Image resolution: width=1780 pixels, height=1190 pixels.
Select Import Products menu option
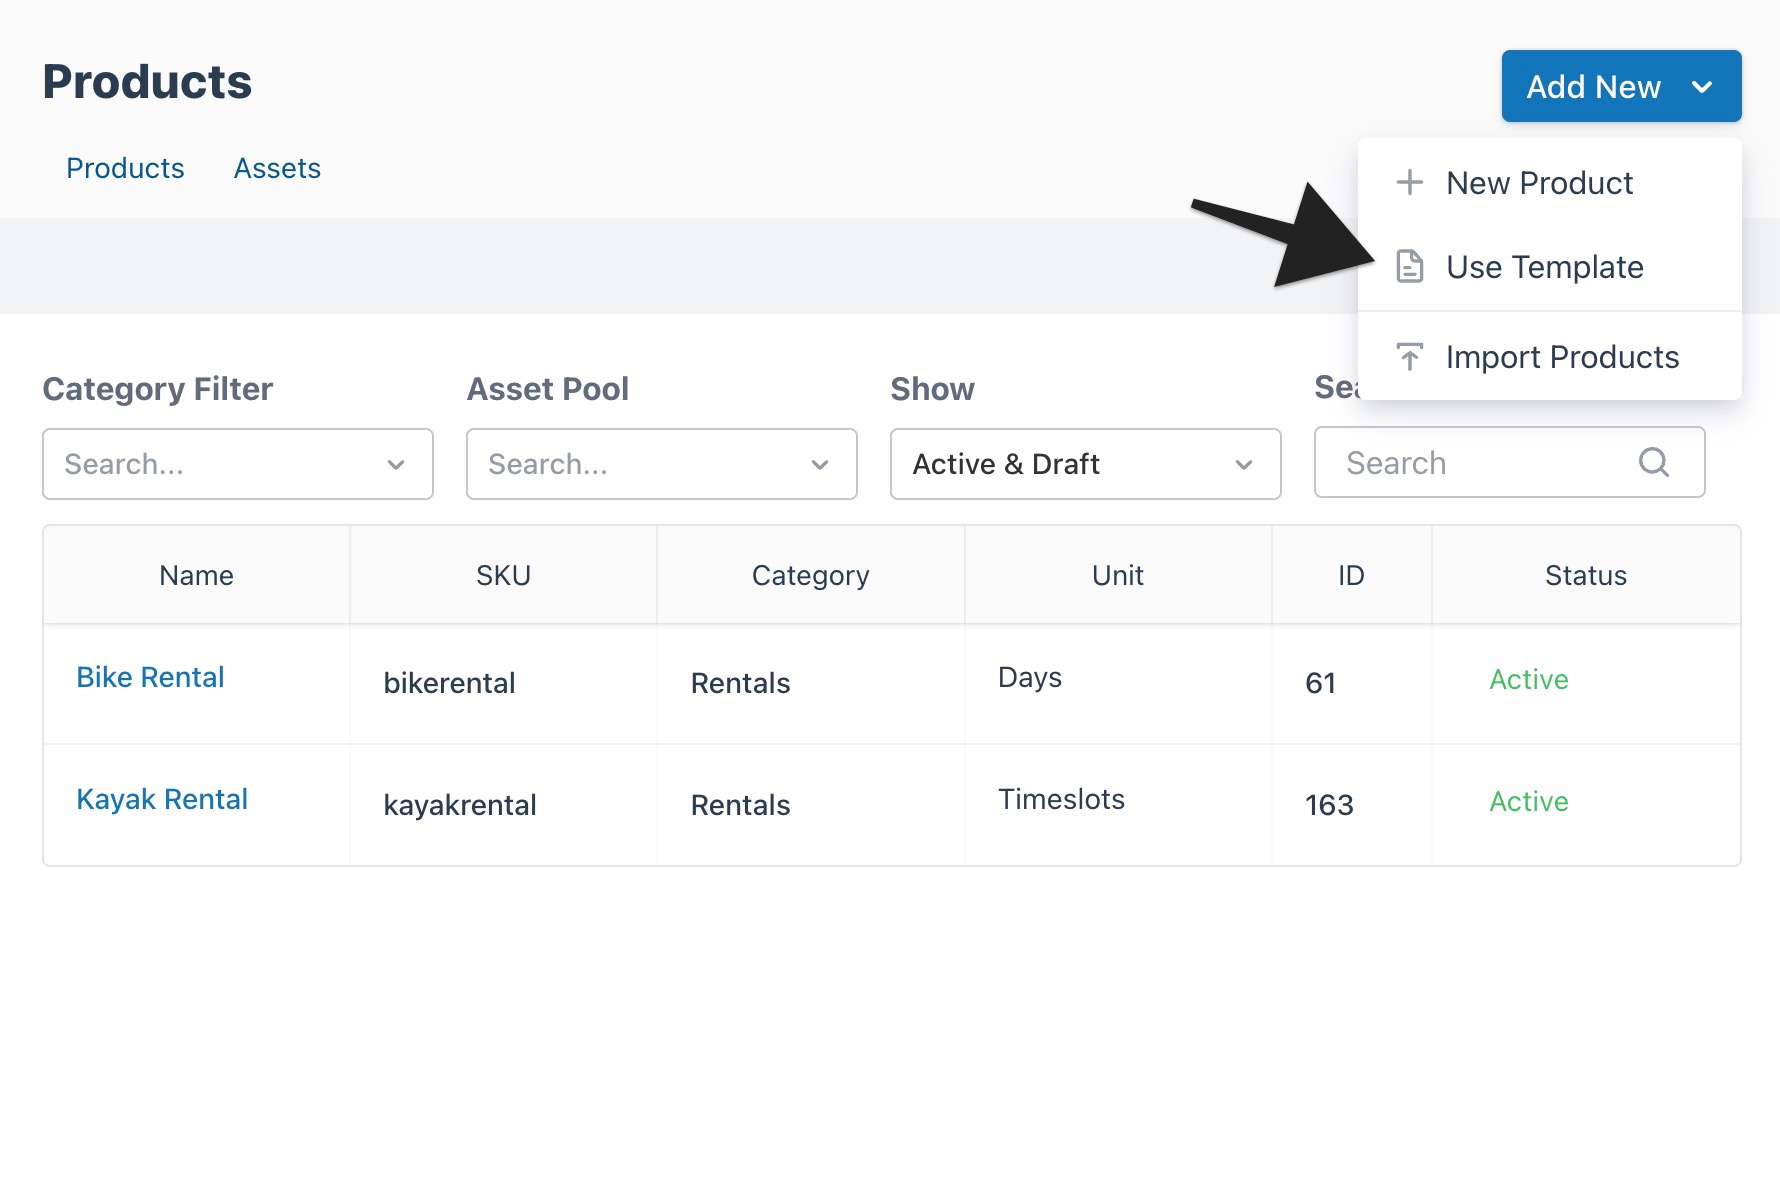tap(1550, 357)
